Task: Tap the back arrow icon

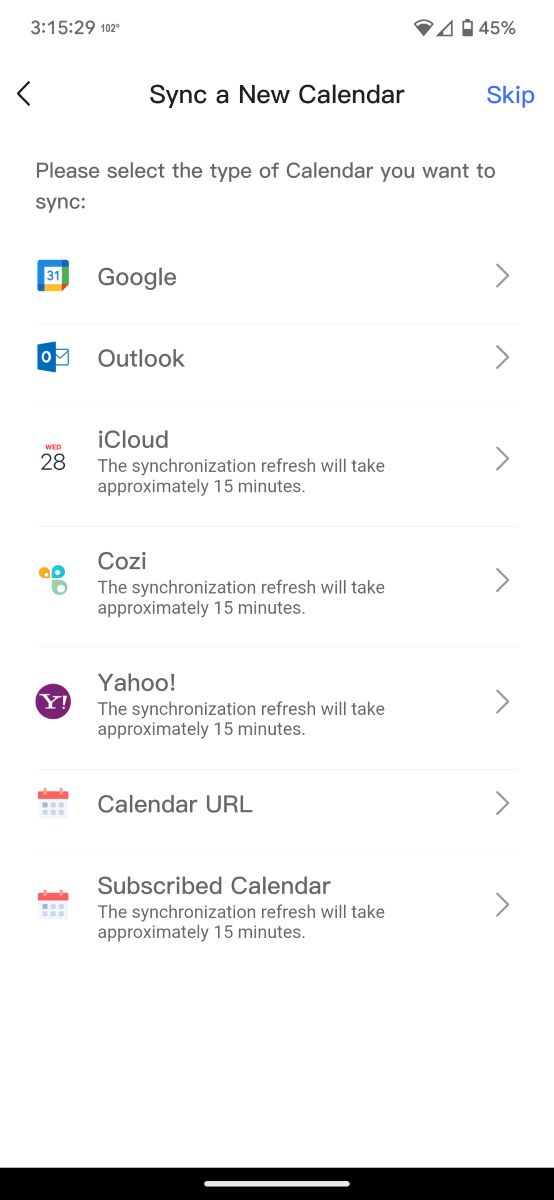Action: click(x=24, y=94)
